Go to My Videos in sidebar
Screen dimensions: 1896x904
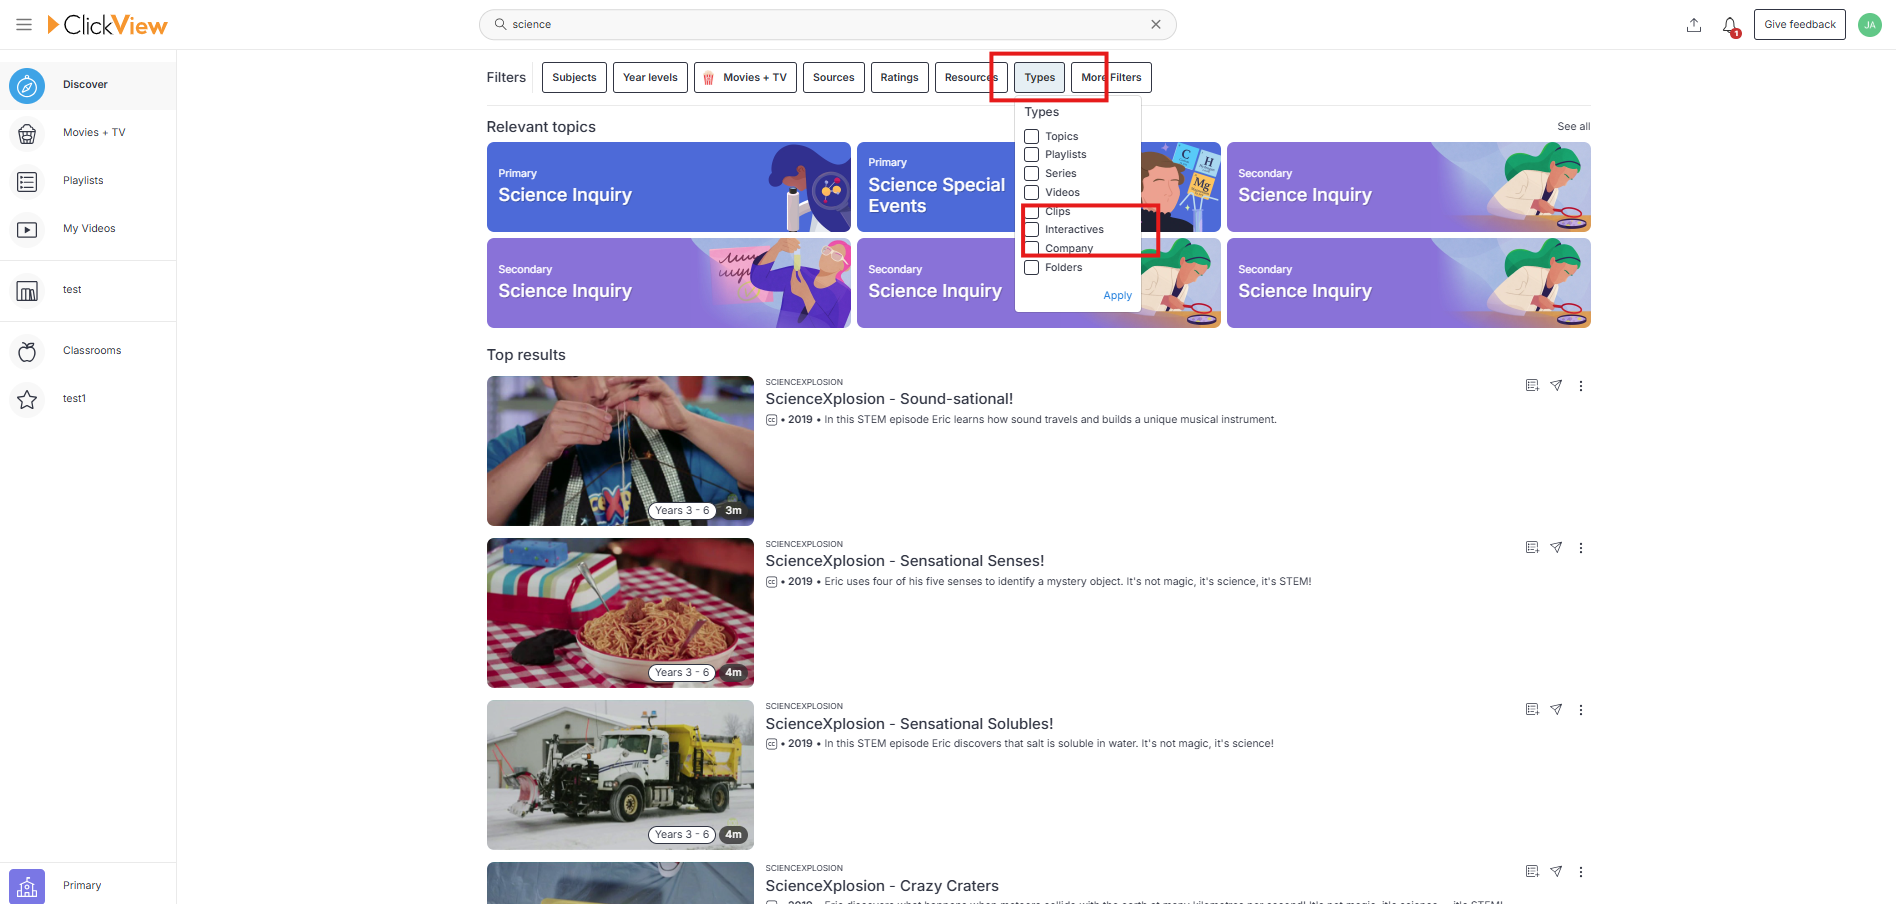88,229
